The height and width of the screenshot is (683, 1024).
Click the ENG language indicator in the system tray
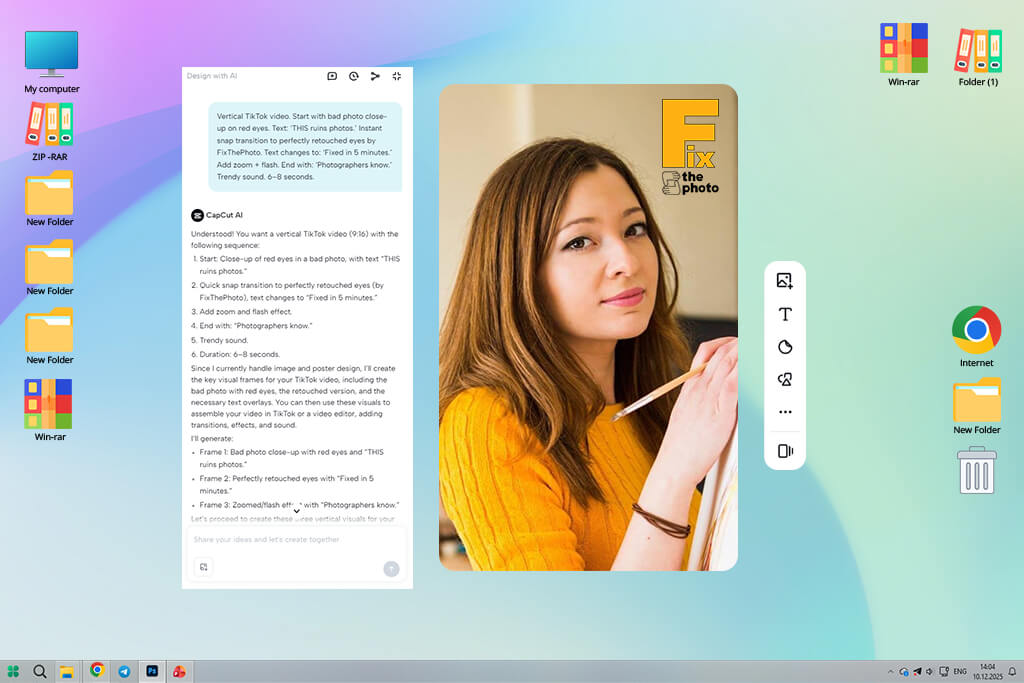960,671
